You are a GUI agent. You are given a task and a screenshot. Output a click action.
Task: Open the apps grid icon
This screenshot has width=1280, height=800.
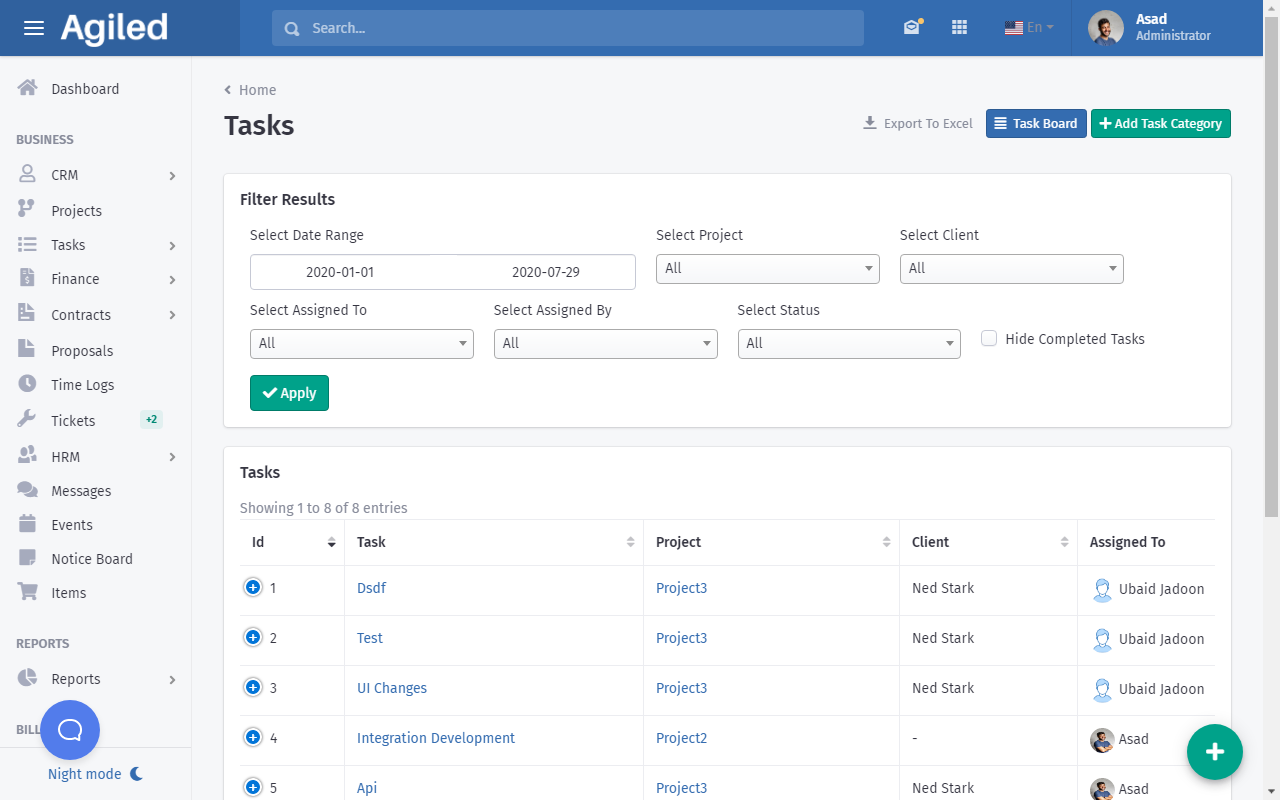(x=959, y=28)
